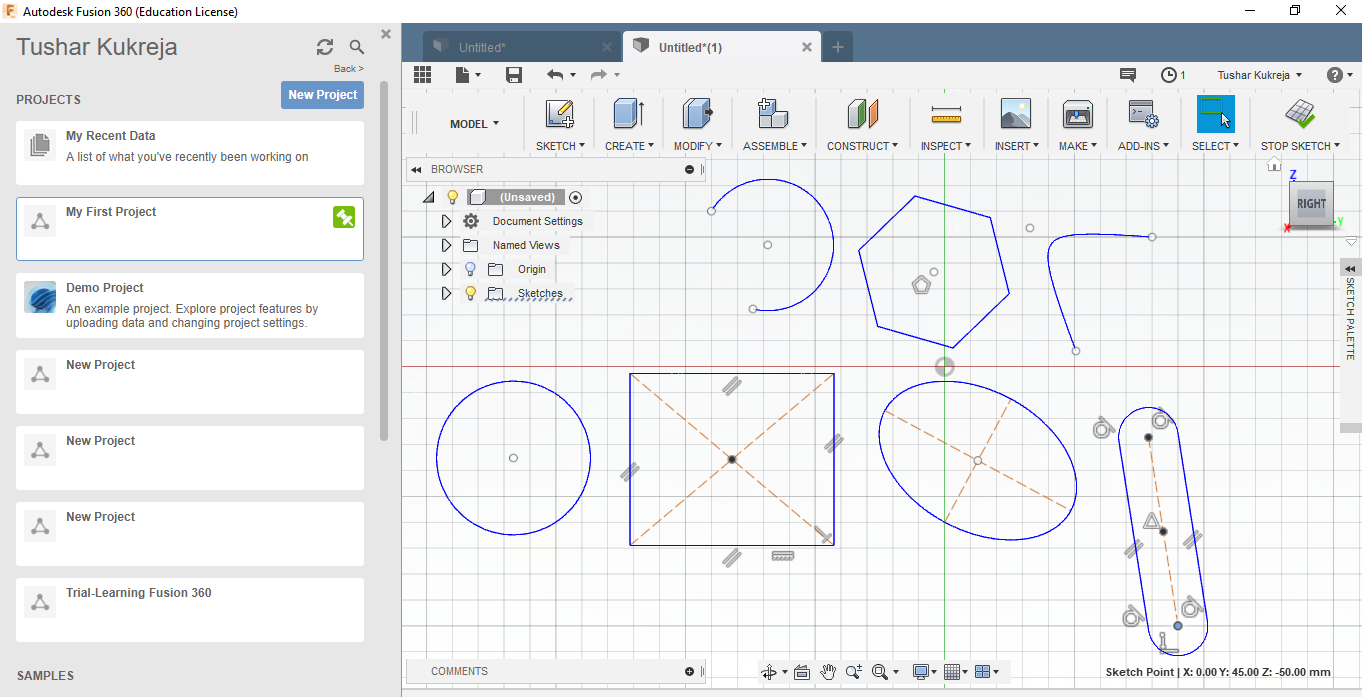This screenshot has width=1362, height=697.
Task: Toggle Origin folder light bulb
Action: point(471,269)
